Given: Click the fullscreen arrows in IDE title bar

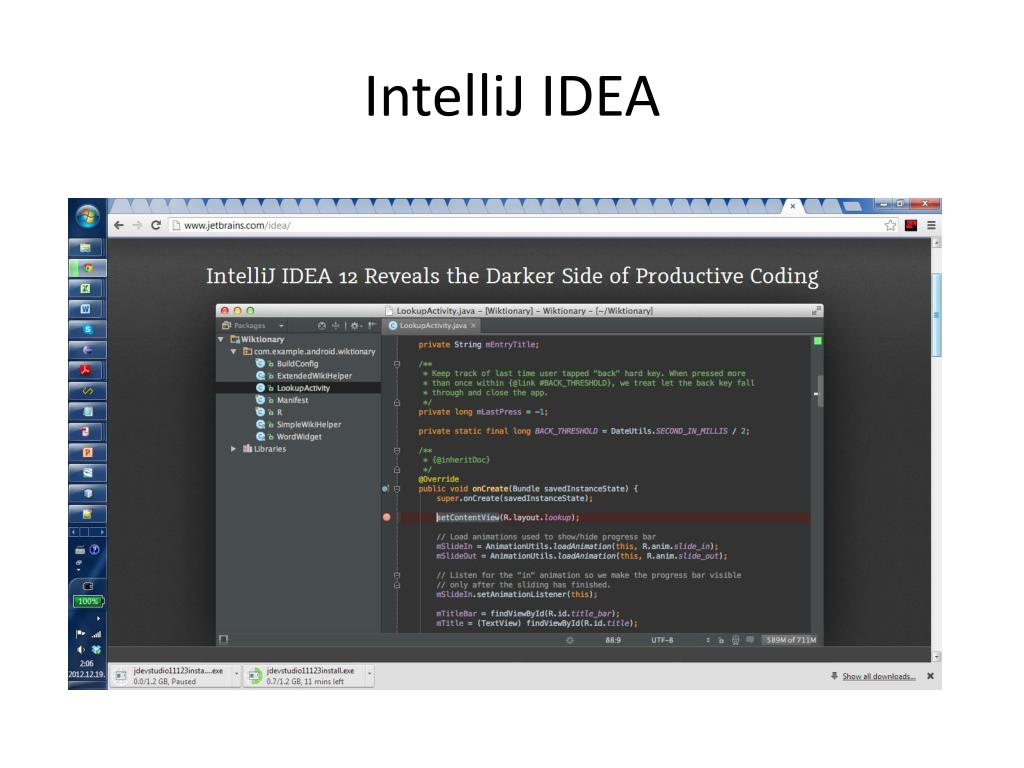Looking at the screenshot, I should [x=816, y=311].
